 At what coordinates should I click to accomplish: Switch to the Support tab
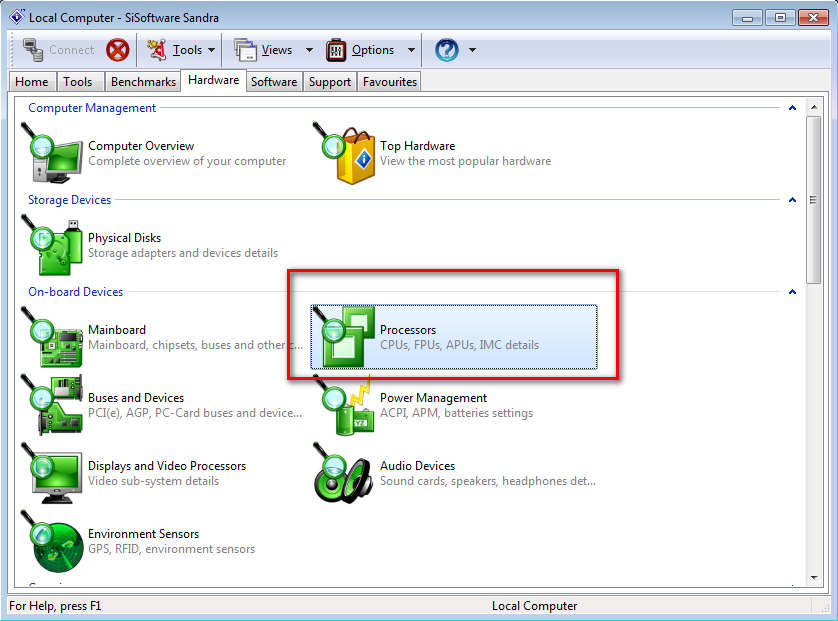(x=330, y=82)
